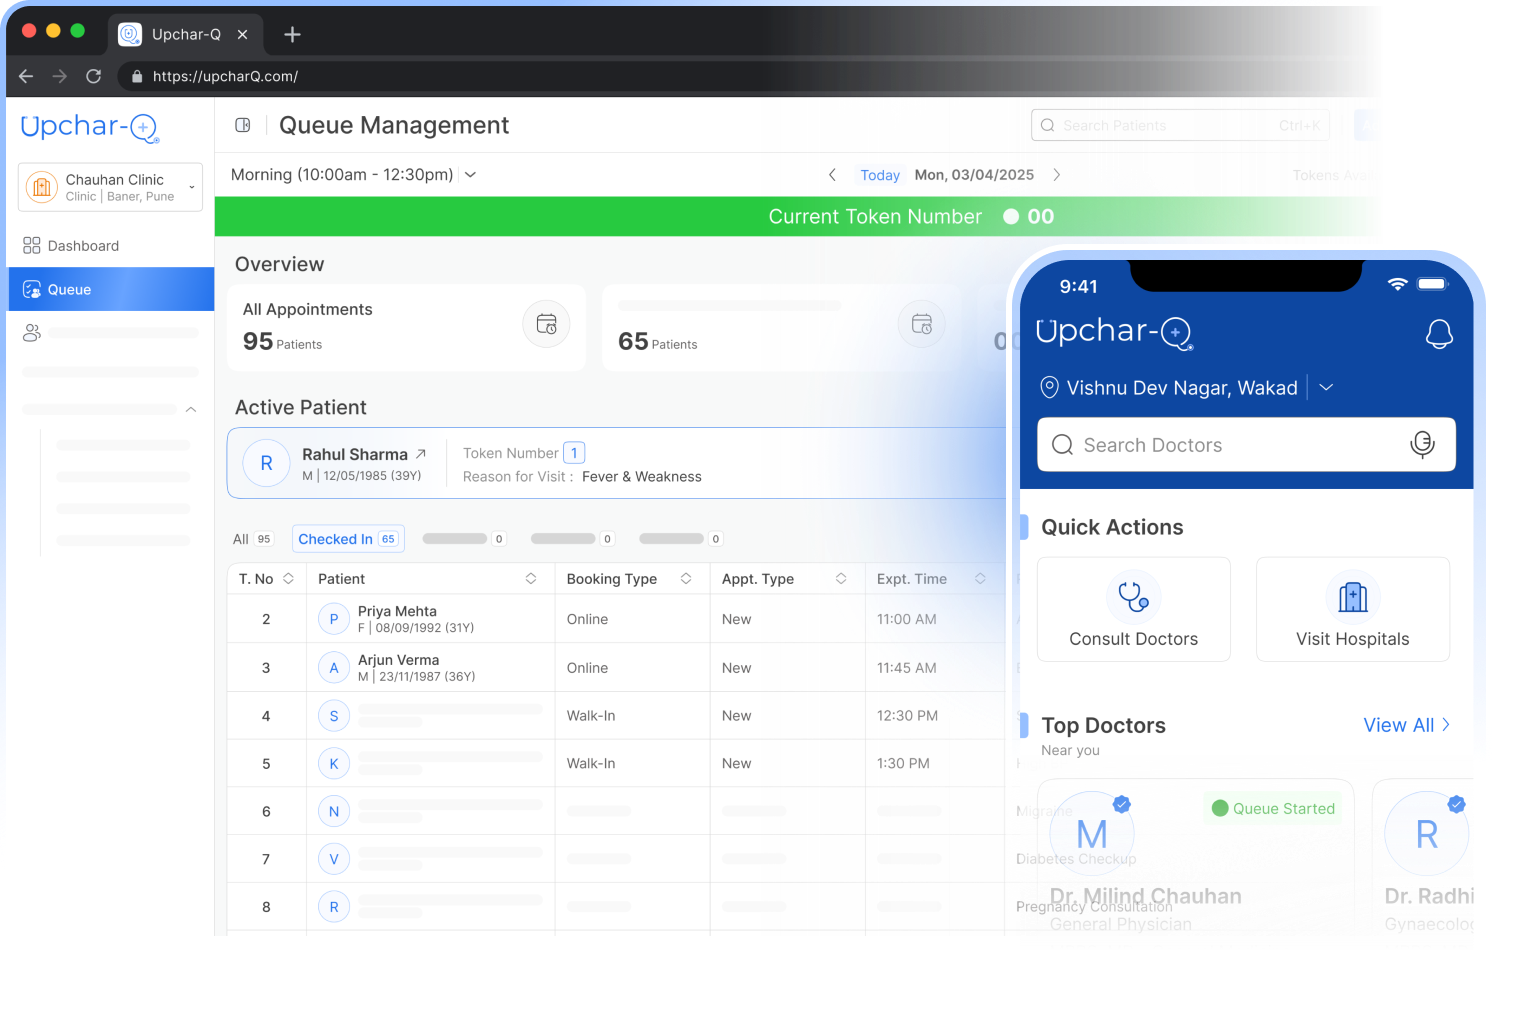Go to the next day arrow
The height and width of the screenshot is (1016, 1528).
pyautogui.click(x=1057, y=175)
